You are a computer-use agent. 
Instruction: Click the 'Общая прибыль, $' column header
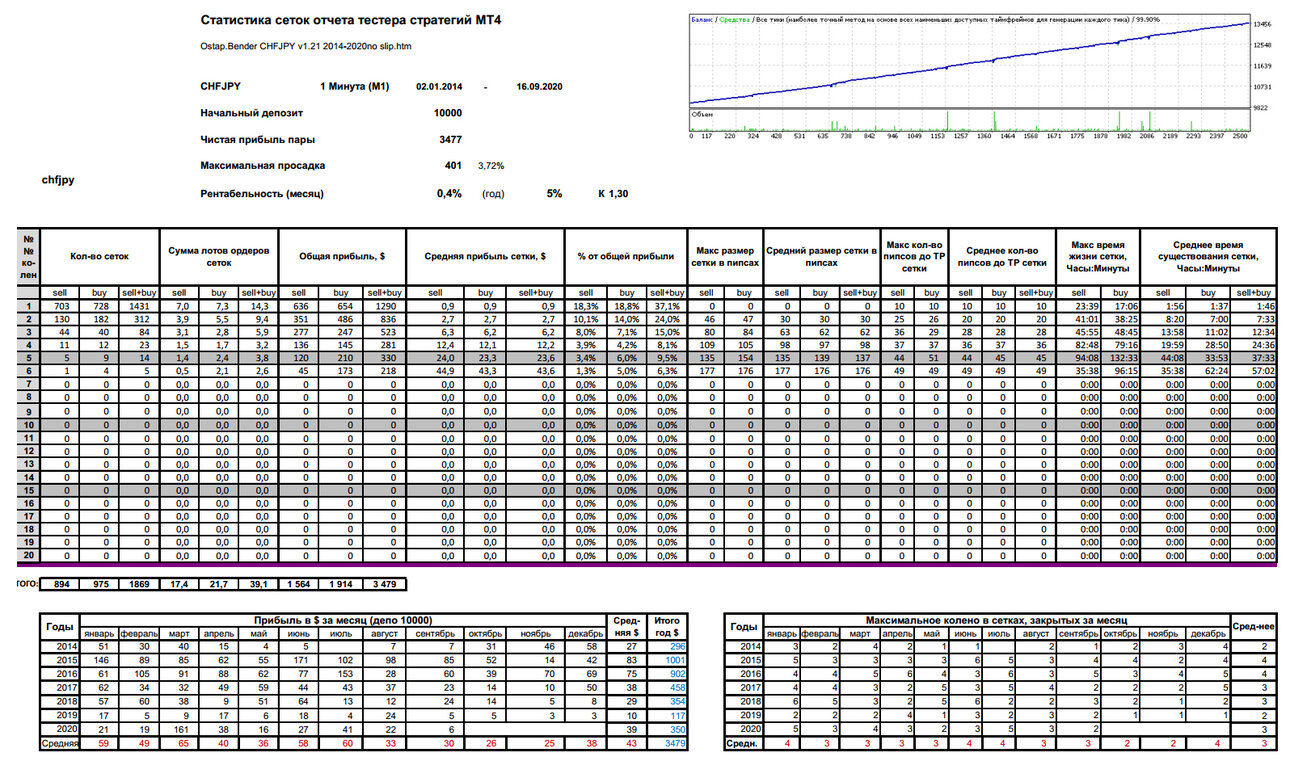point(343,256)
